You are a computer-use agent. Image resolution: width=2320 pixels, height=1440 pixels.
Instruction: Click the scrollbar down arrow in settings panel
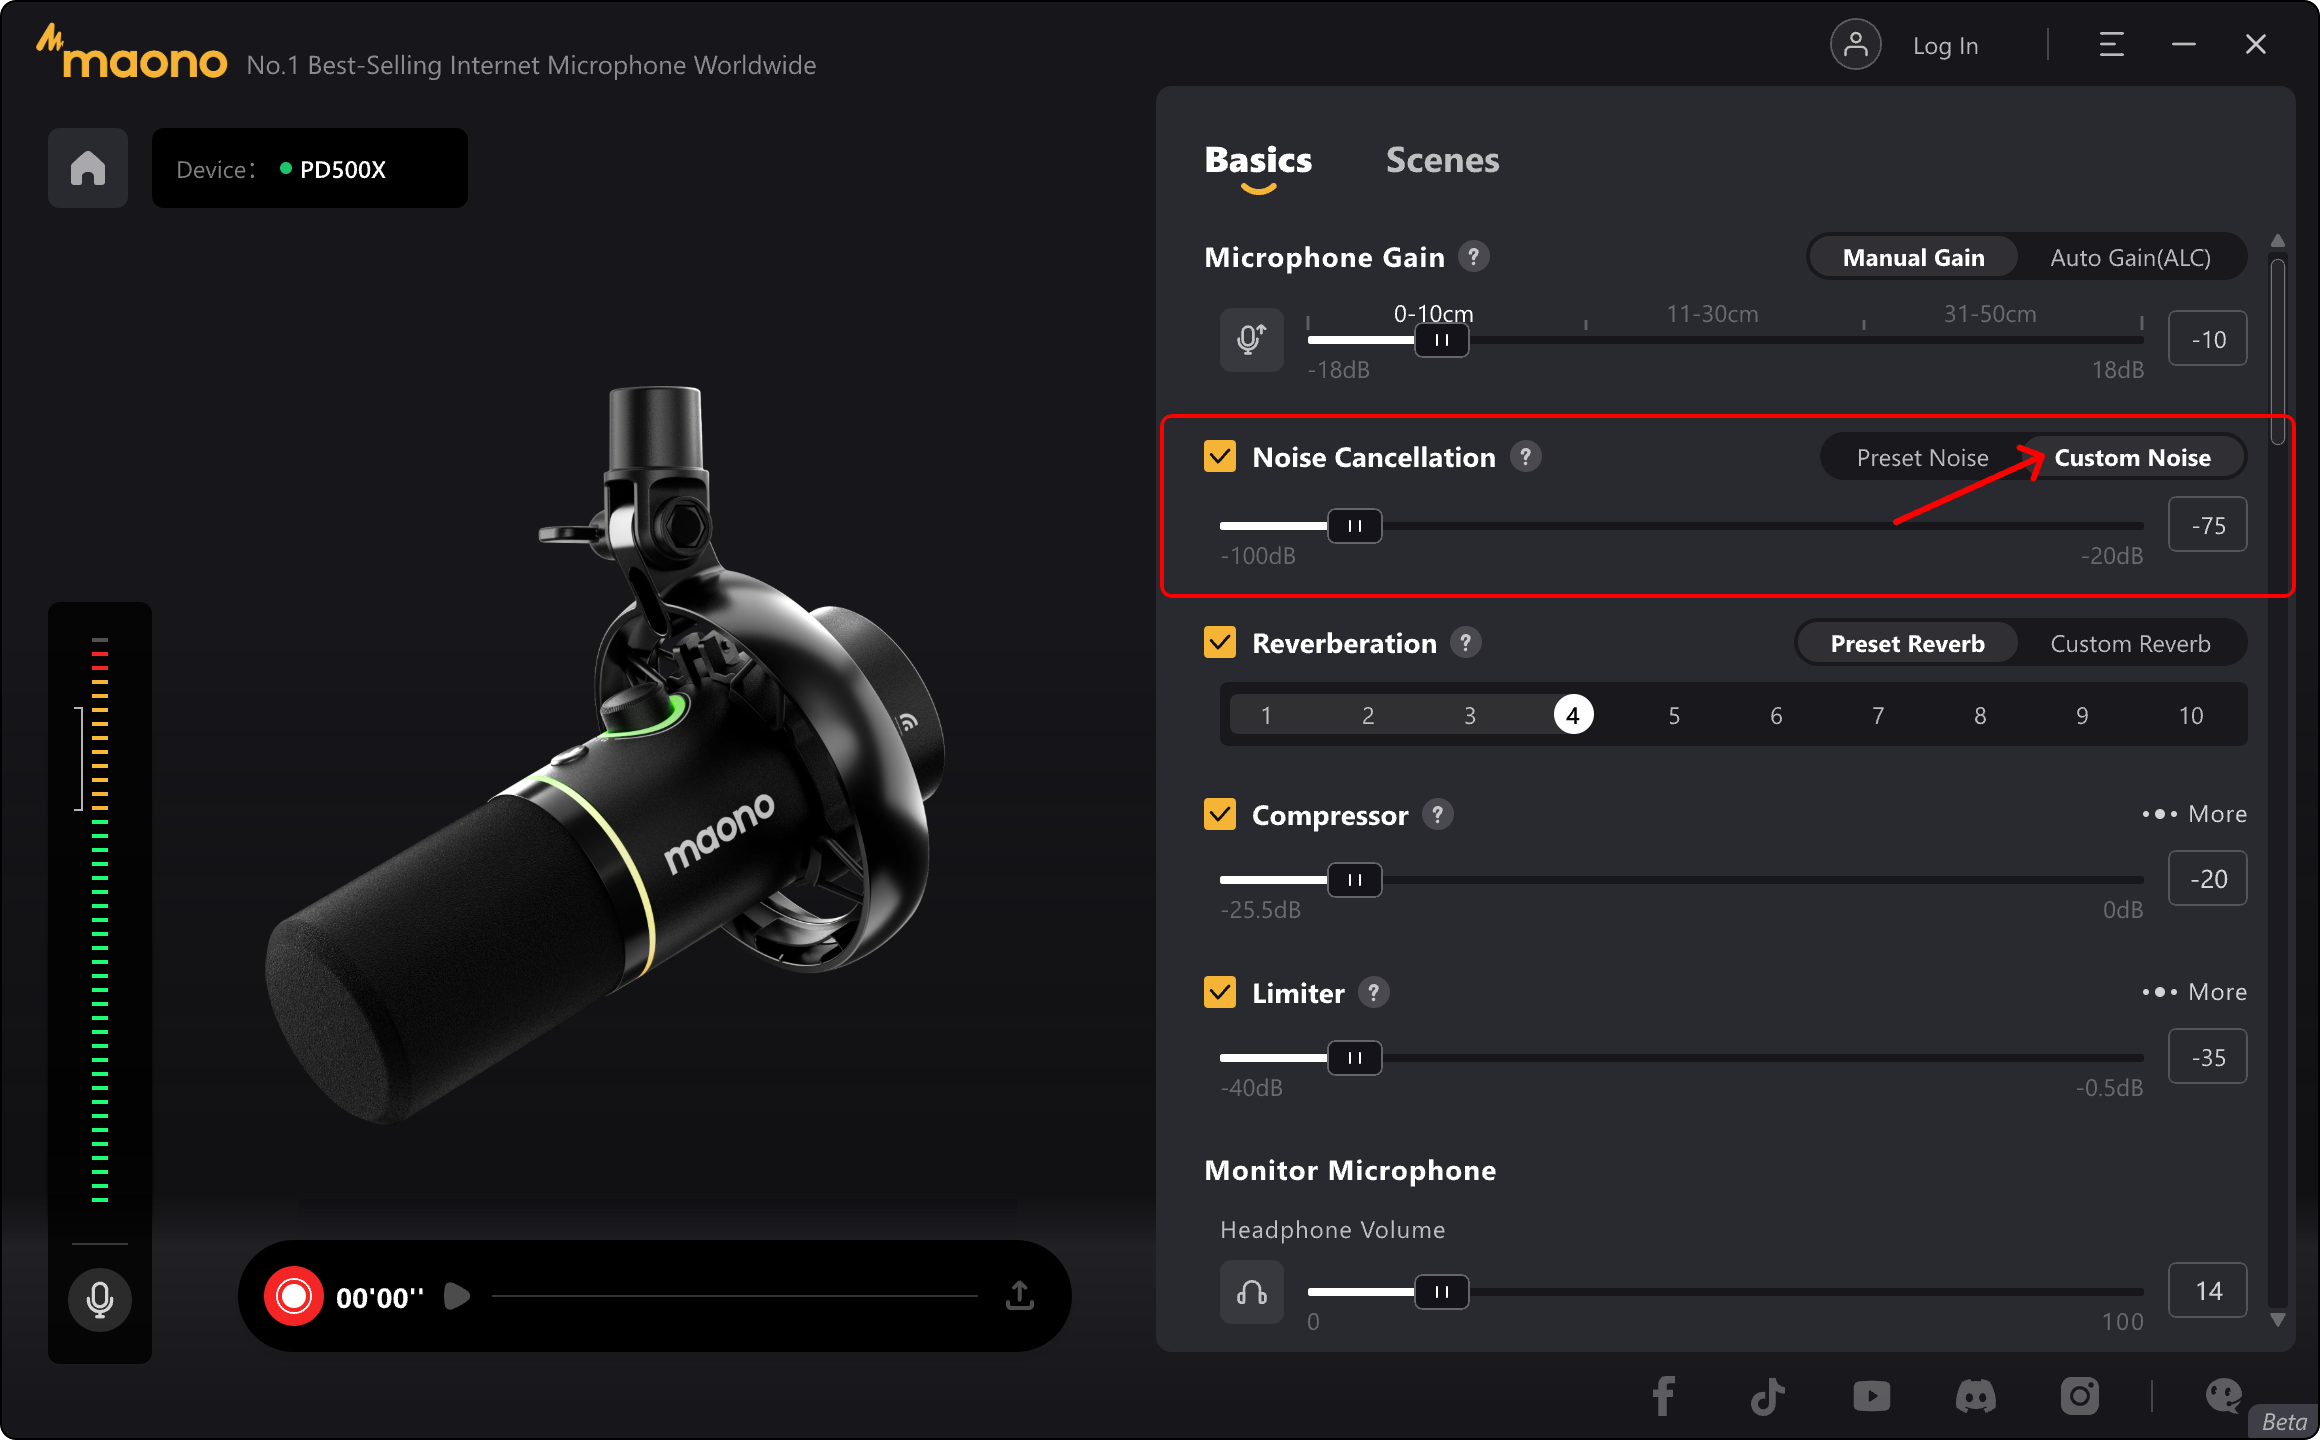[2278, 1320]
